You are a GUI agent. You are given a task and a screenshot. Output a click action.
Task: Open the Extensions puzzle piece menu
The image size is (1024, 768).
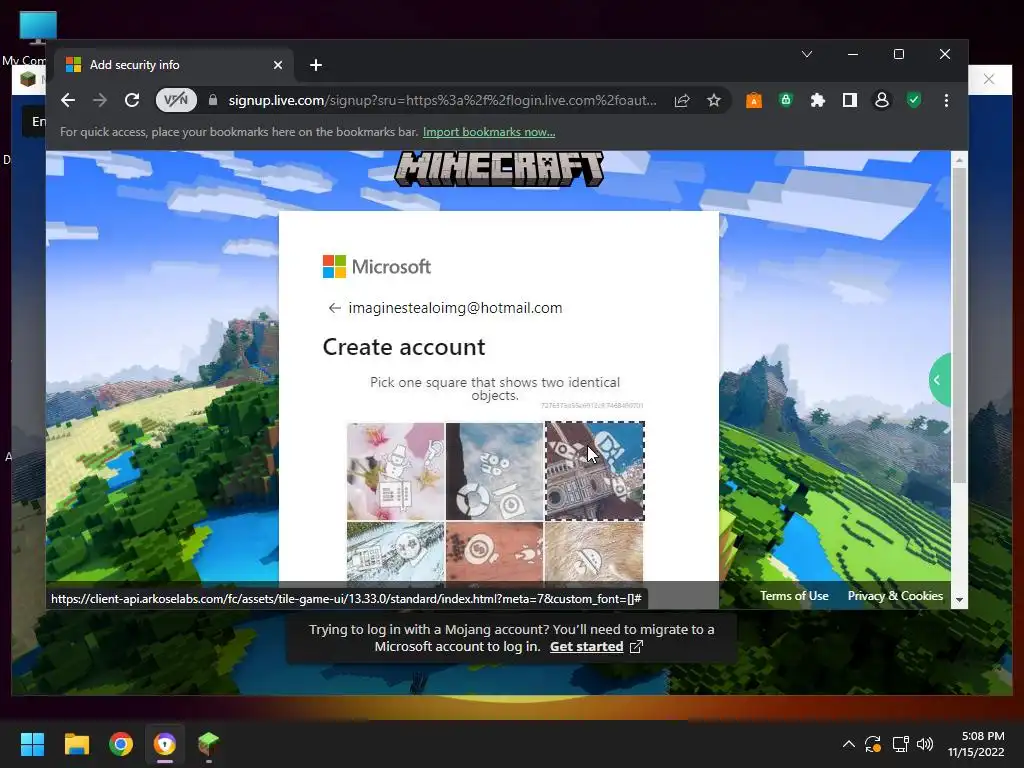[x=818, y=101]
